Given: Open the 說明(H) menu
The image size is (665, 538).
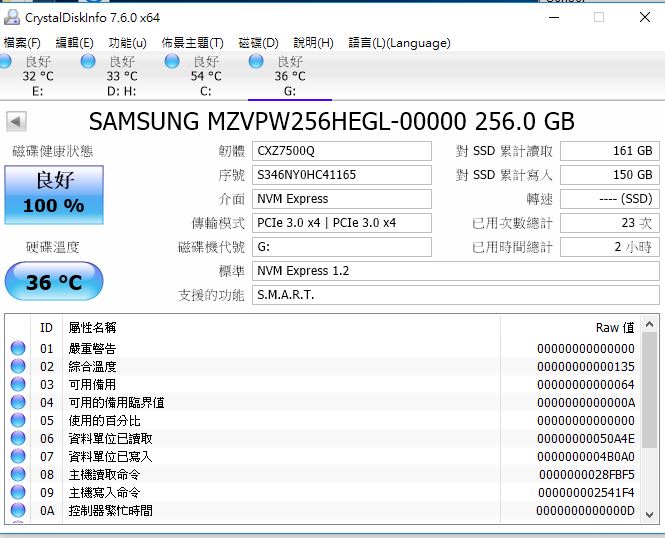Looking at the screenshot, I should click(x=313, y=43).
